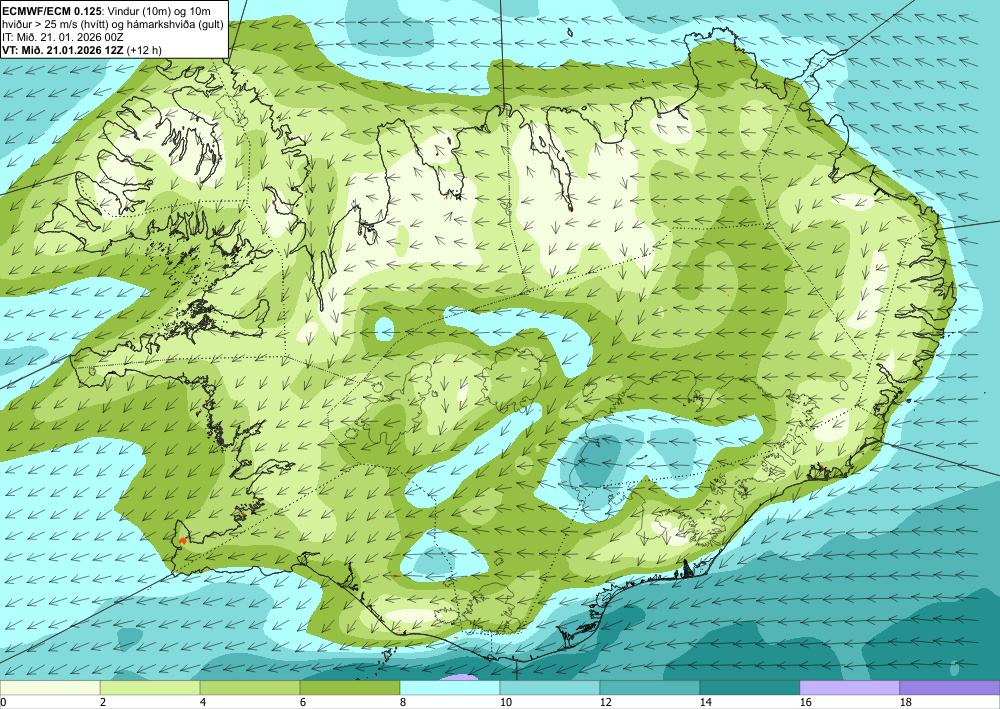Click the light green 2–4 legend swatch

click(150, 688)
